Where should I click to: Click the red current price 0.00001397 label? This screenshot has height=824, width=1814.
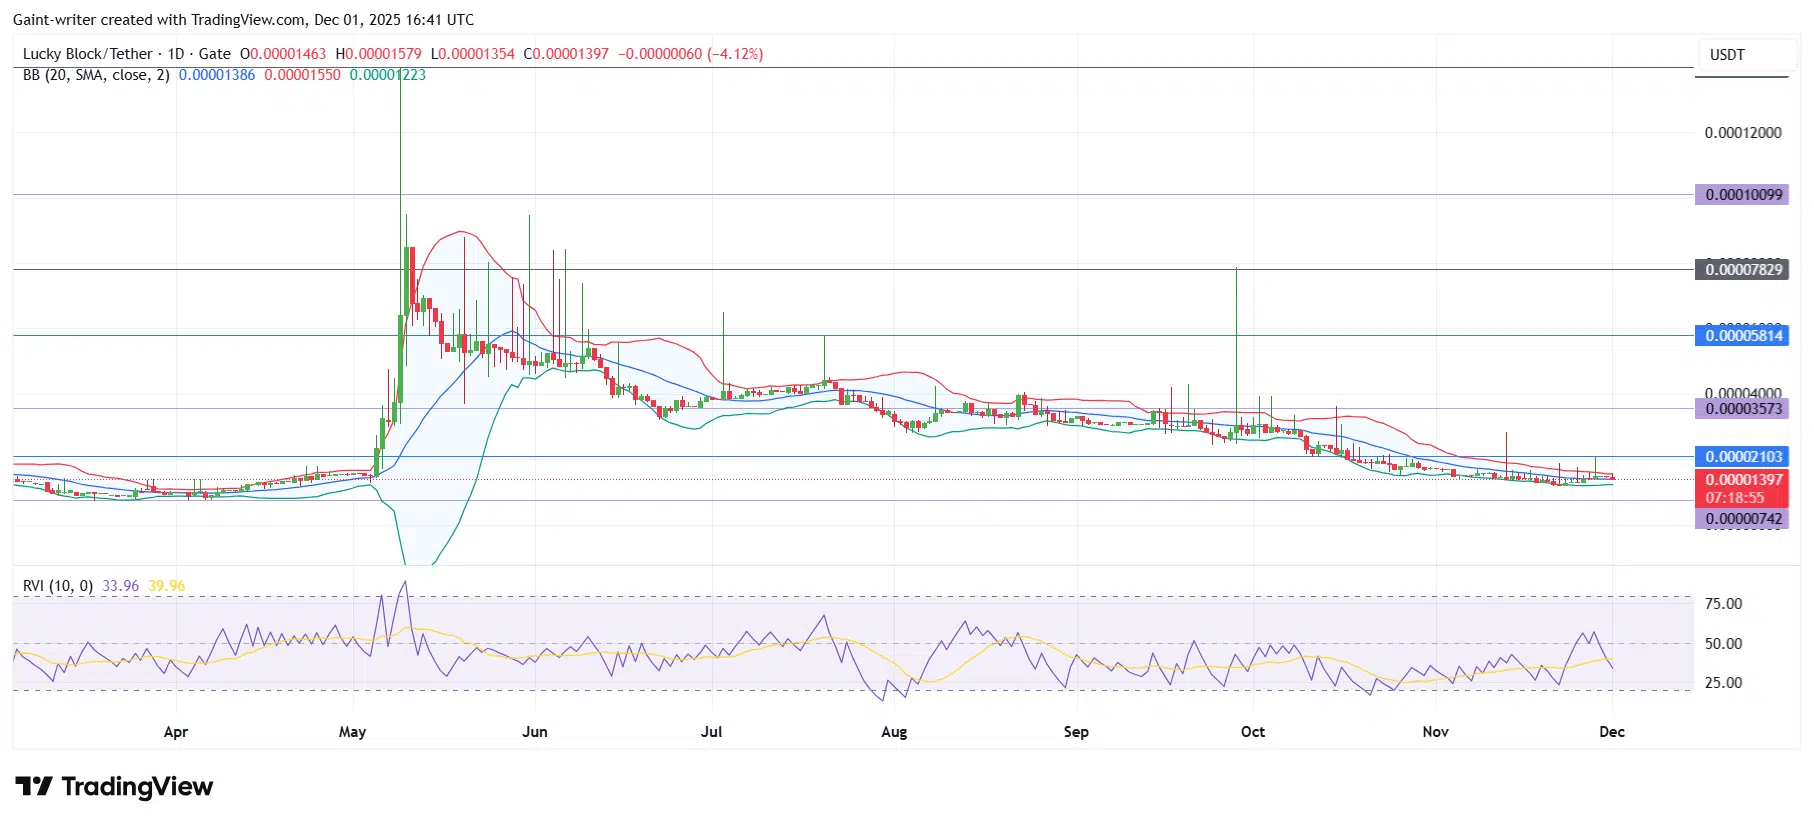click(1743, 480)
